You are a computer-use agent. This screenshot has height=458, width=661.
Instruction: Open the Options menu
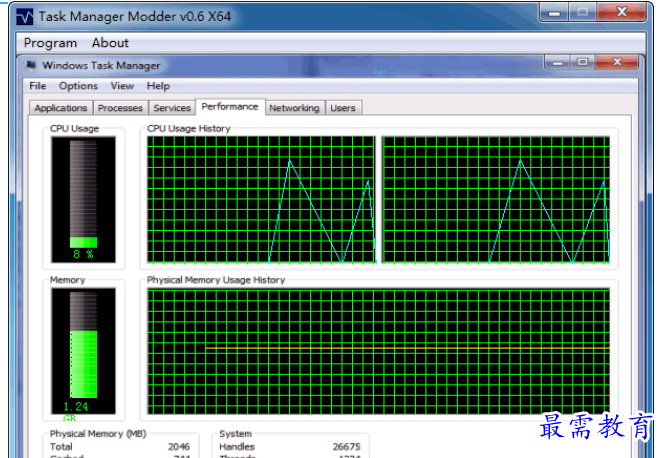(x=78, y=86)
